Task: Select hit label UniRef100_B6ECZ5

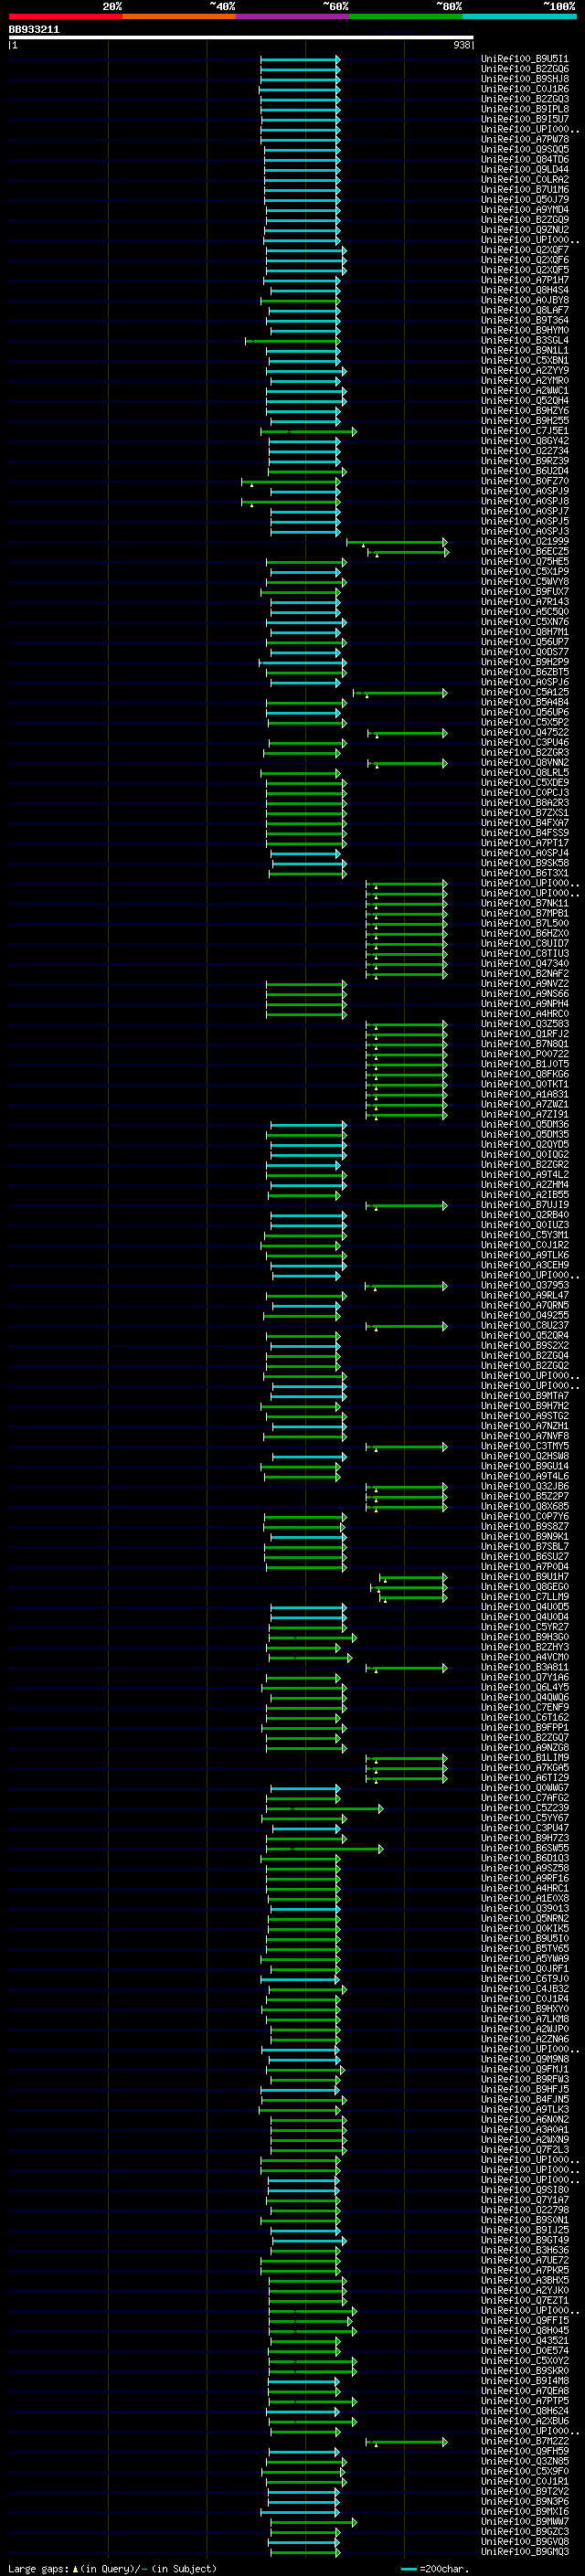Action: (x=525, y=551)
